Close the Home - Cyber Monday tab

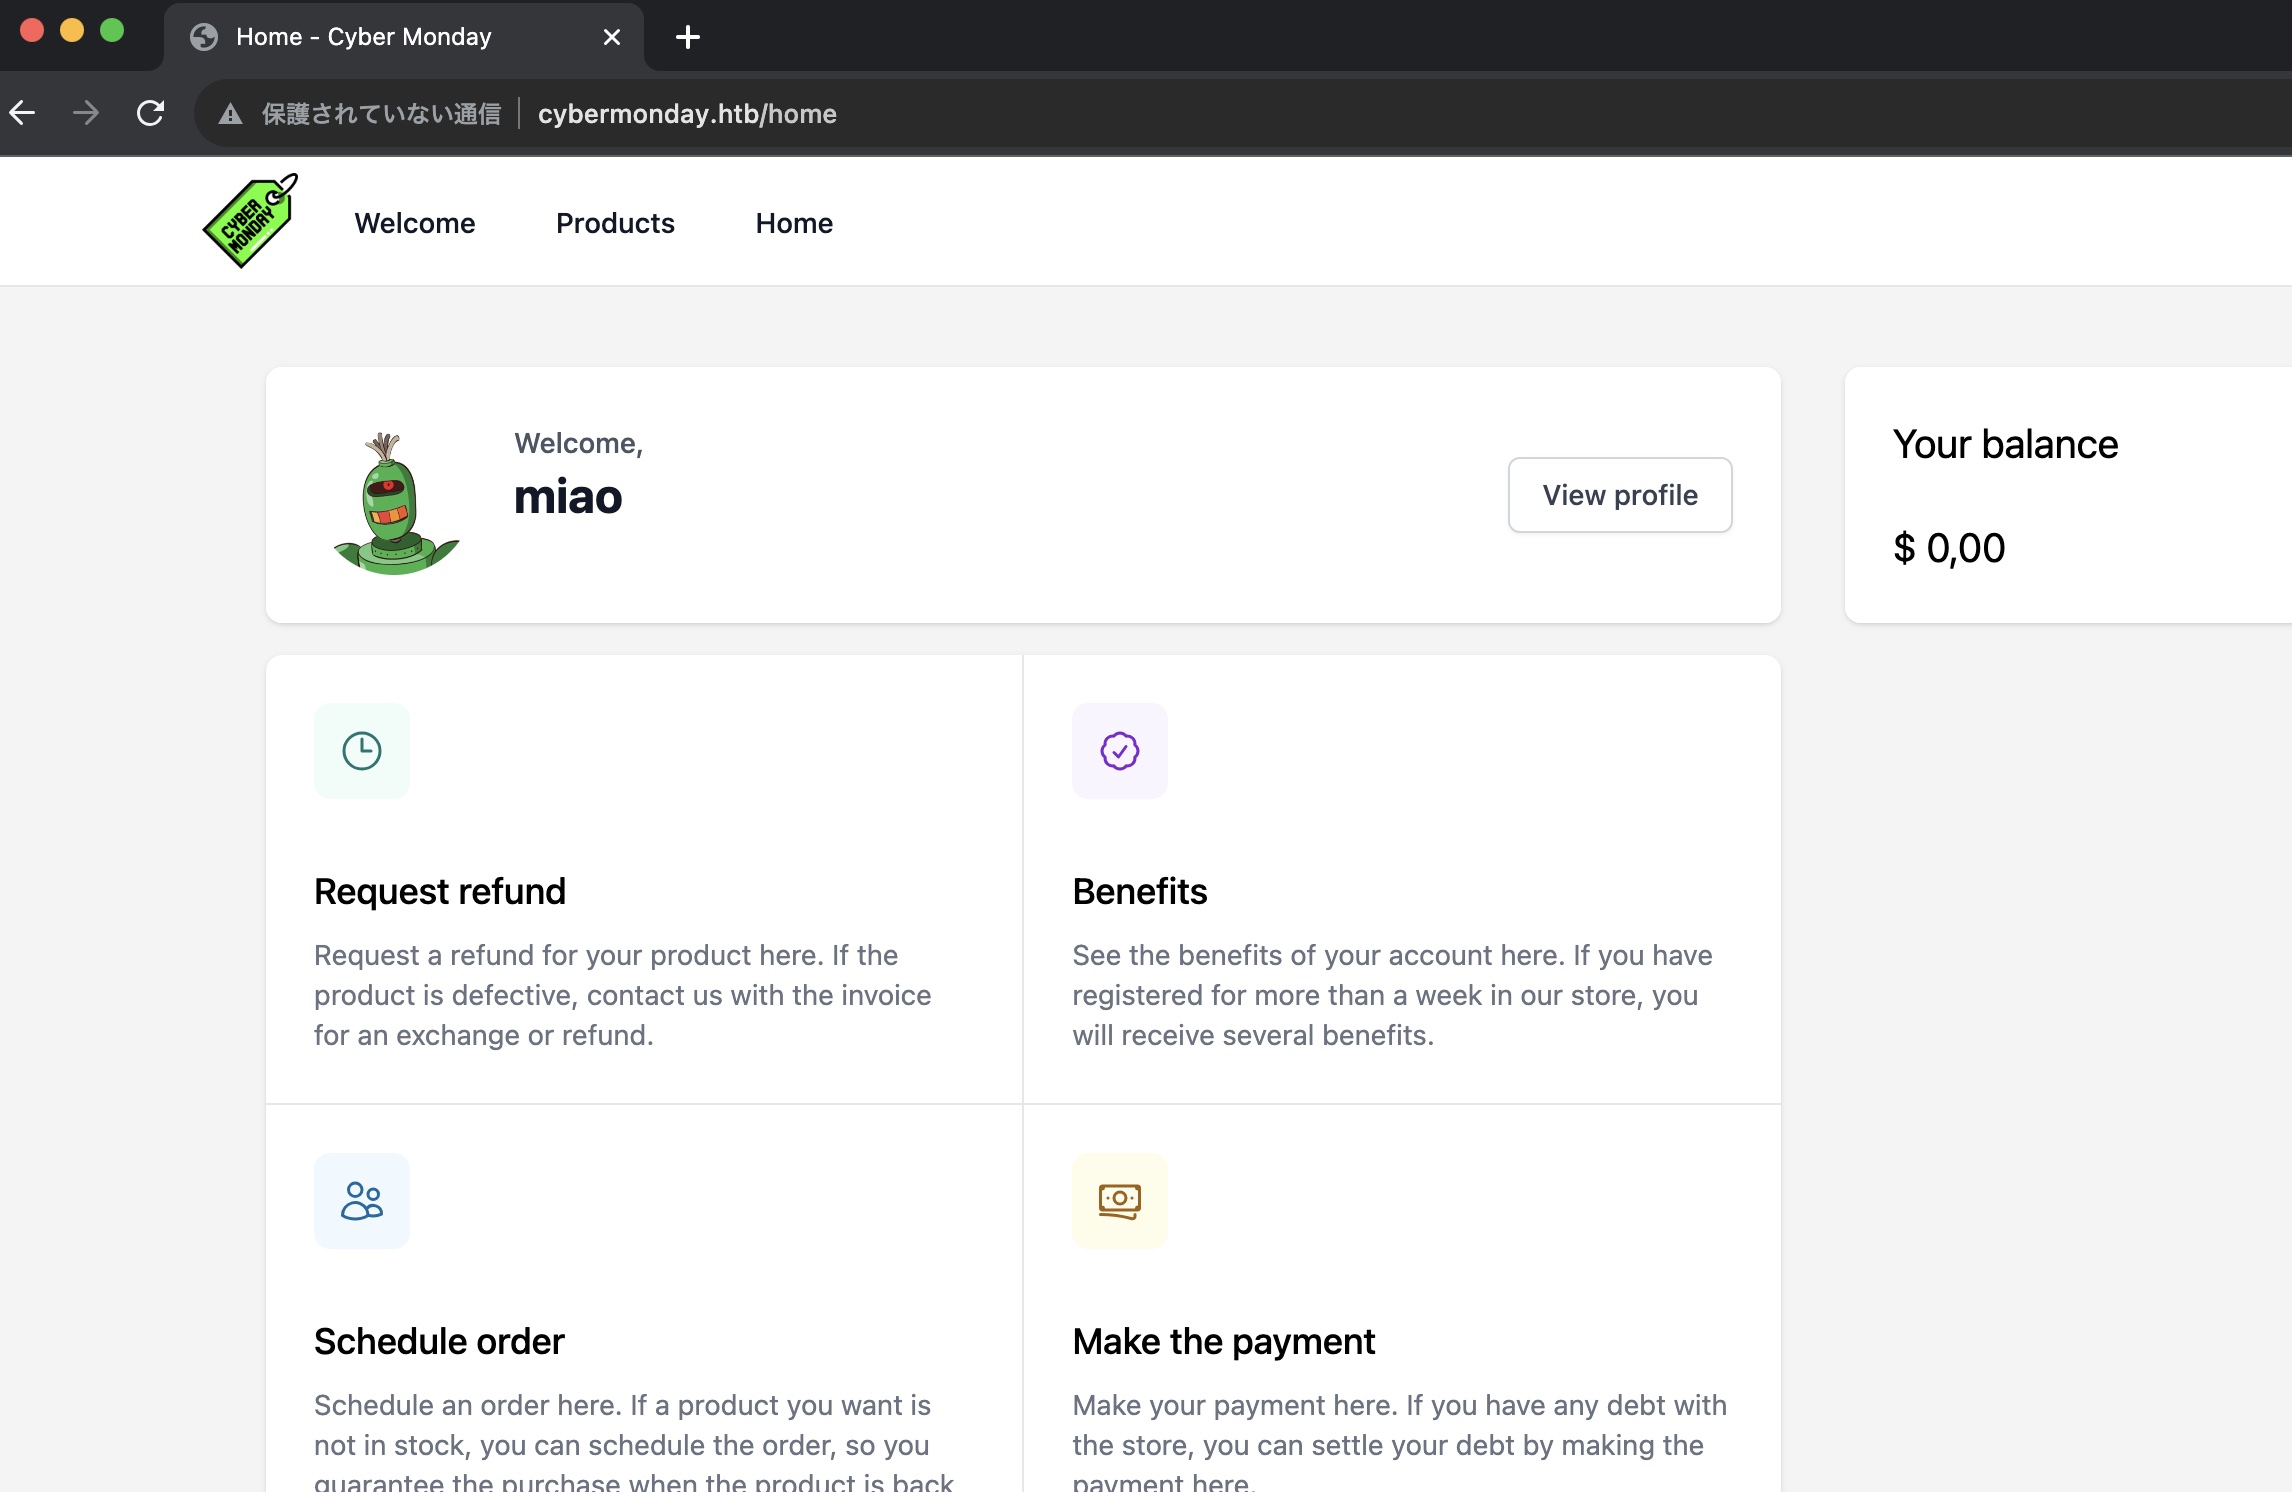612,37
